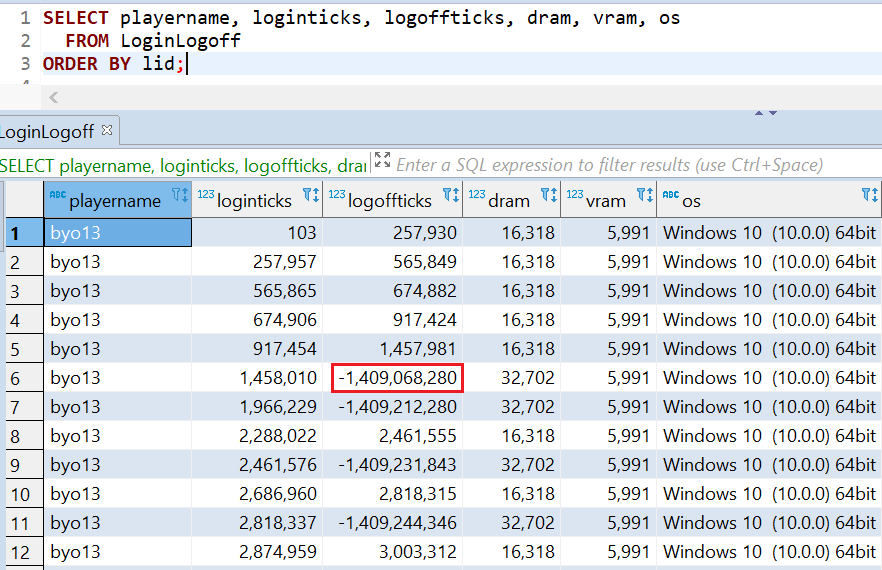This screenshot has height=570, width=882.
Task: Click the SQL filter expression input field
Action: pyautogui.click(x=608, y=165)
